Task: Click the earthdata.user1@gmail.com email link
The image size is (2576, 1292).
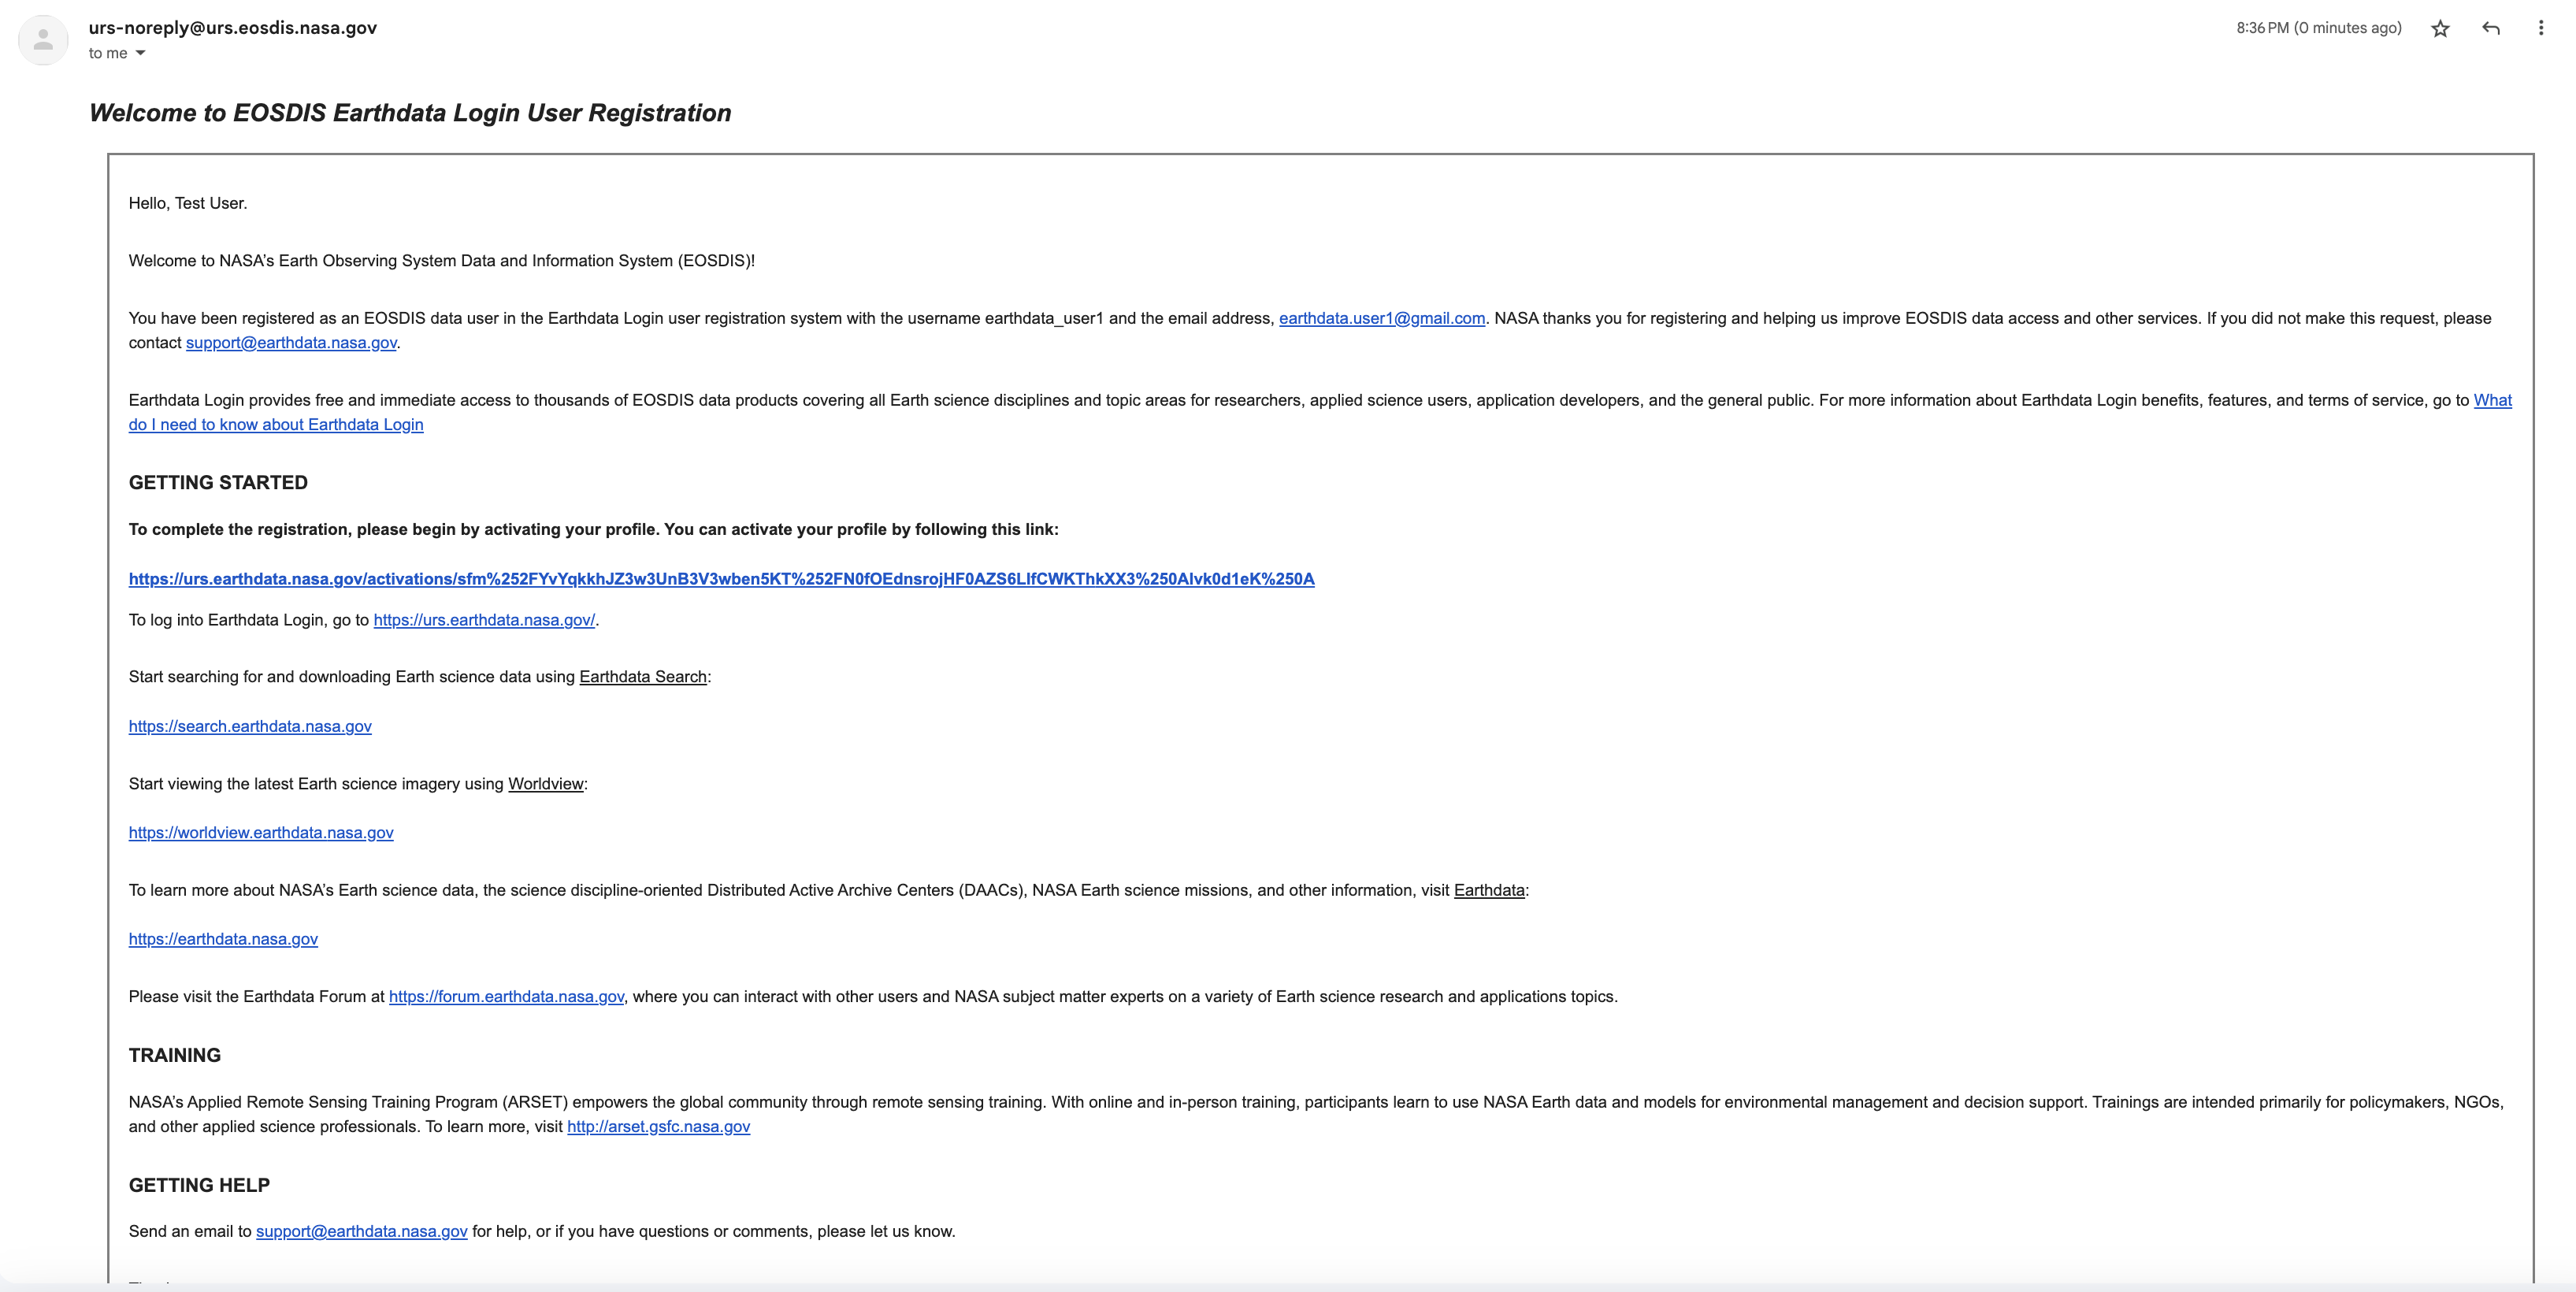Action: click(1381, 318)
